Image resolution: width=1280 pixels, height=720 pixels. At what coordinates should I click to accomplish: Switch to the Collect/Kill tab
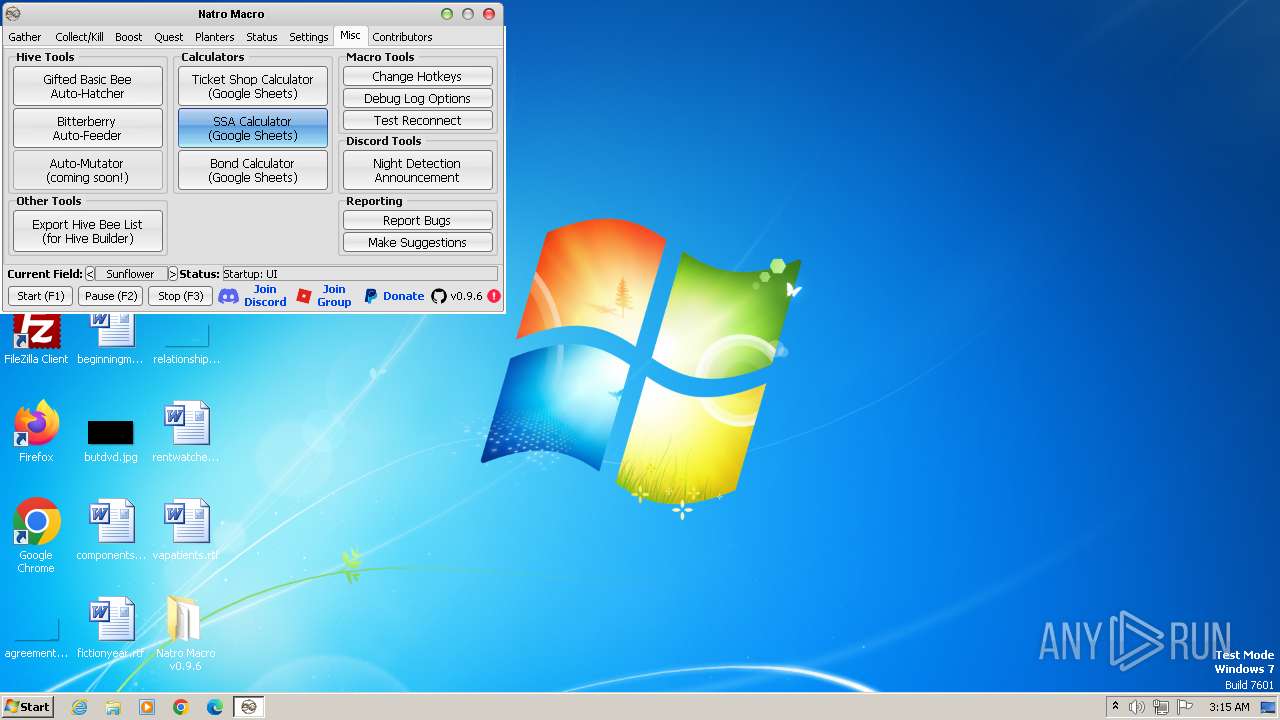pos(79,37)
